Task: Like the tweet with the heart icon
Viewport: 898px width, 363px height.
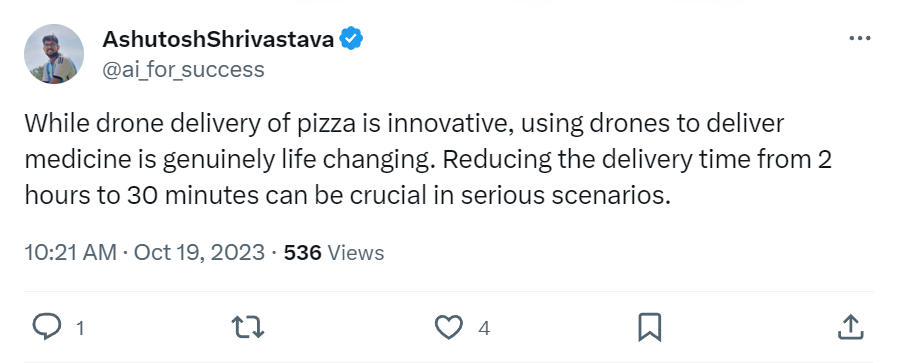Action: tap(448, 328)
